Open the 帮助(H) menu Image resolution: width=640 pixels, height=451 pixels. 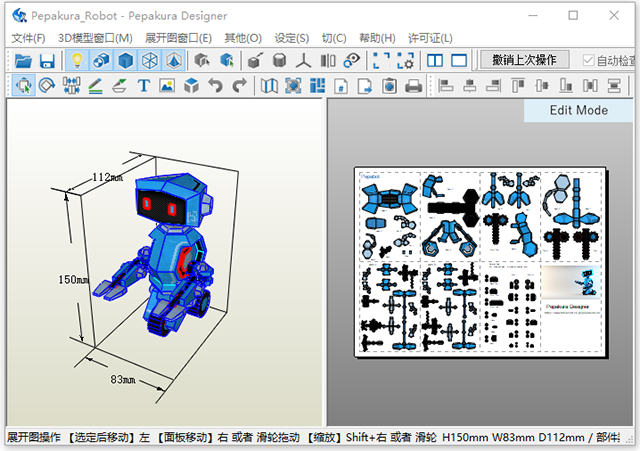(x=376, y=38)
